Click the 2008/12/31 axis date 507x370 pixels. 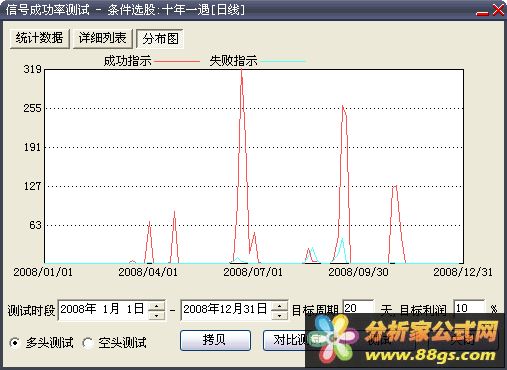[463, 272]
